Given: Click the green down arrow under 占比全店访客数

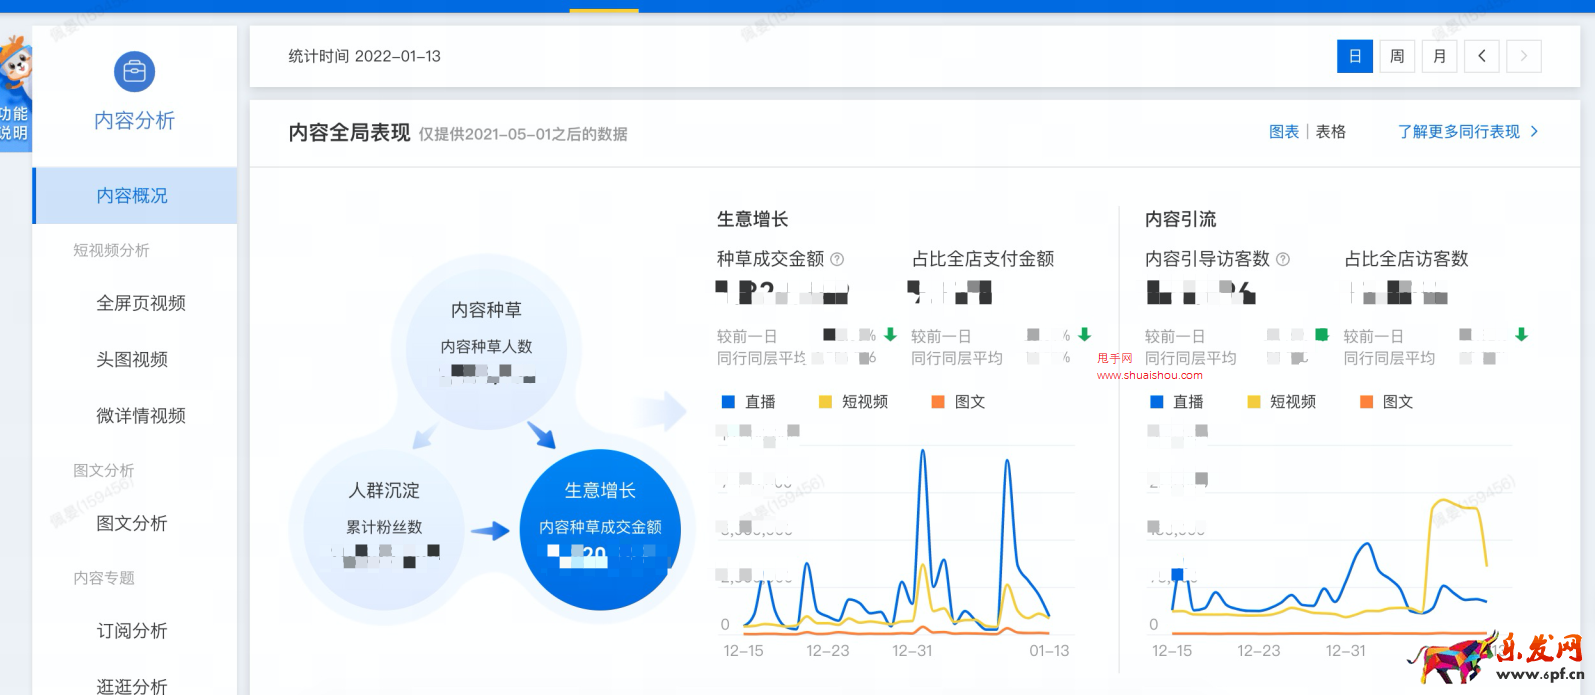Looking at the screenshot, I should point(1521,335).
